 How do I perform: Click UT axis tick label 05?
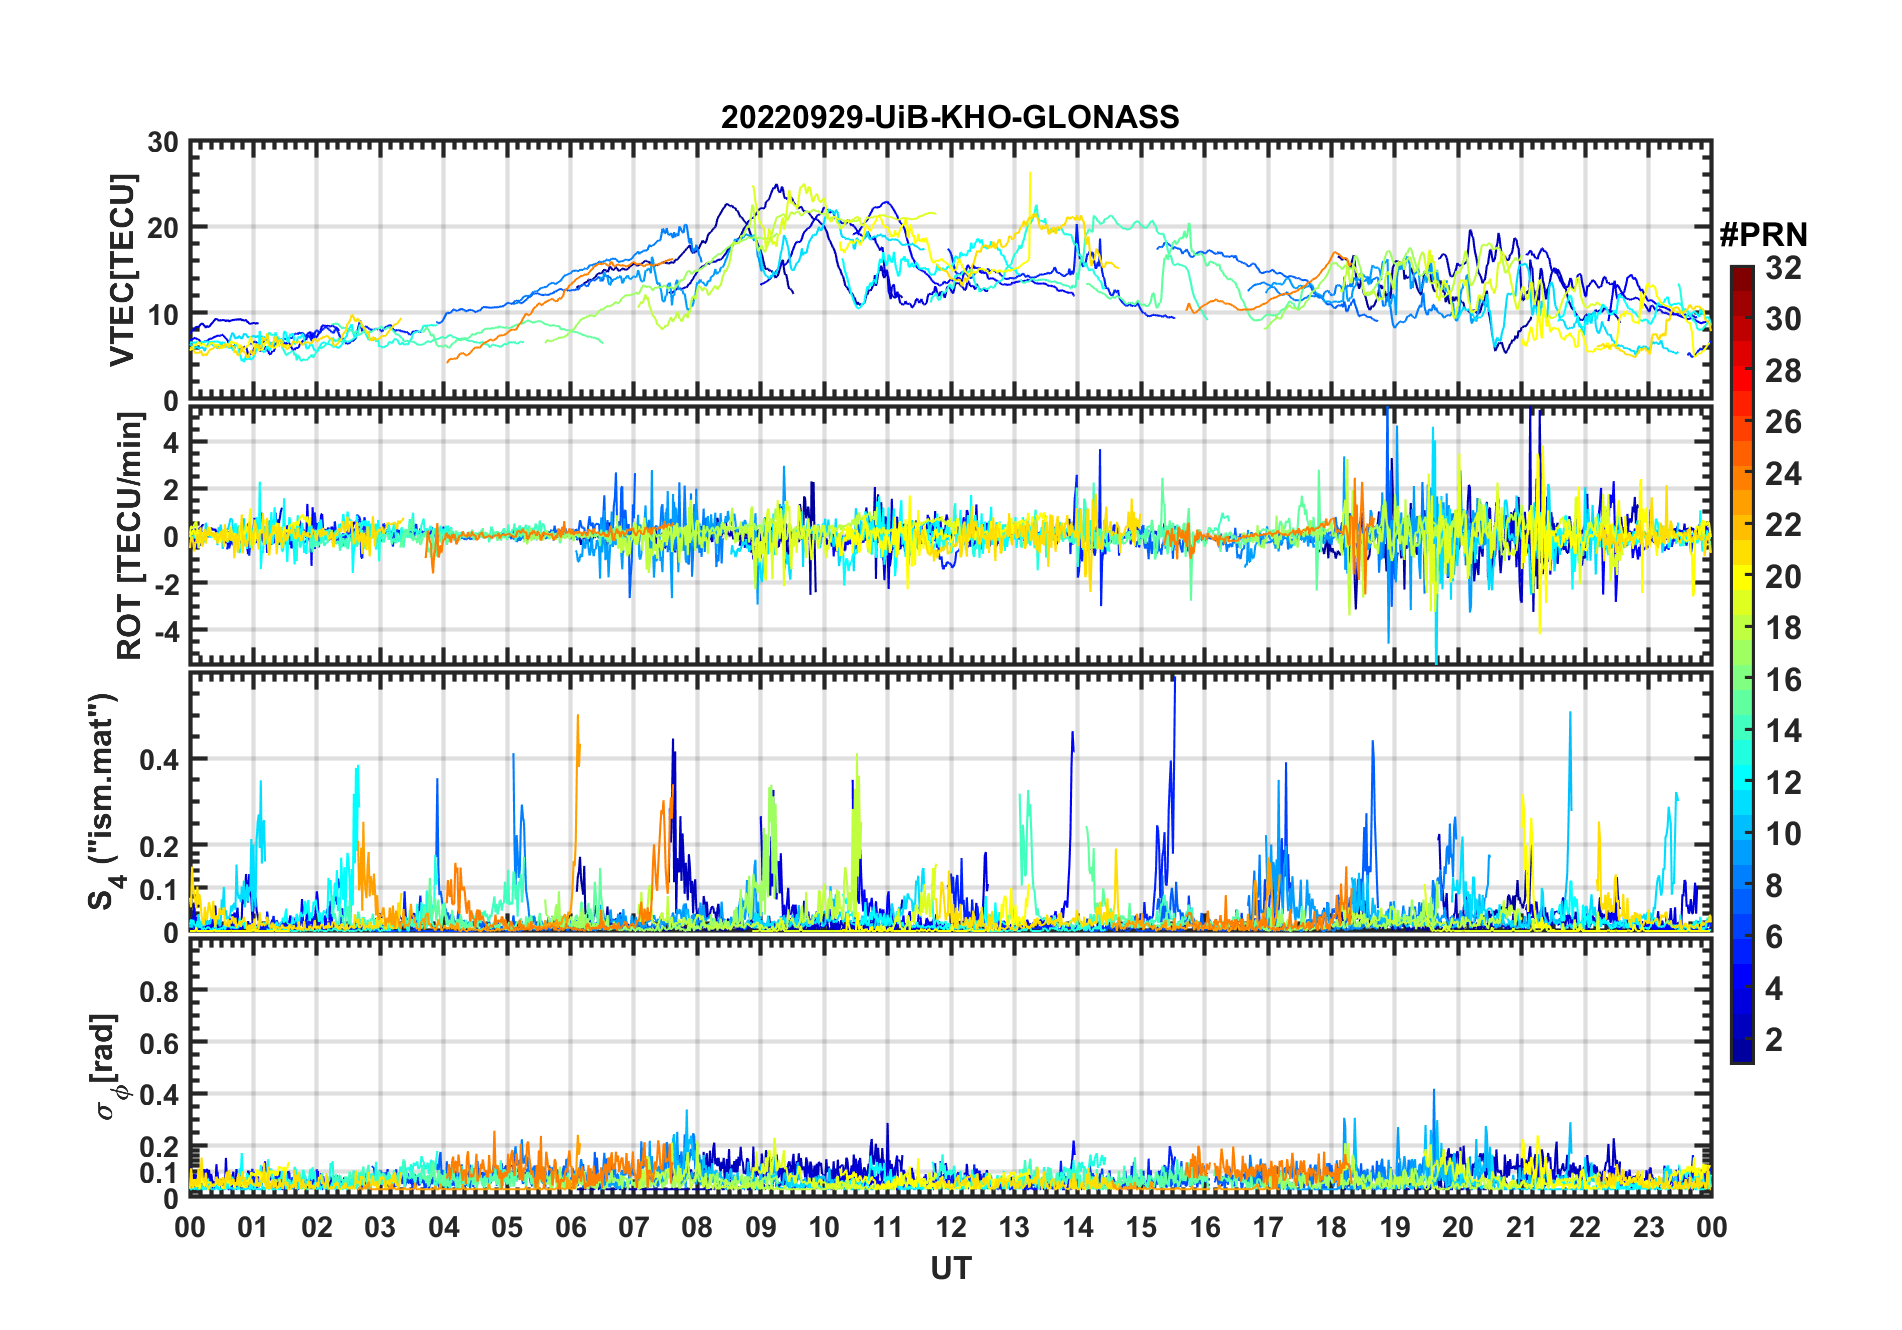[x=507, y=1227]
